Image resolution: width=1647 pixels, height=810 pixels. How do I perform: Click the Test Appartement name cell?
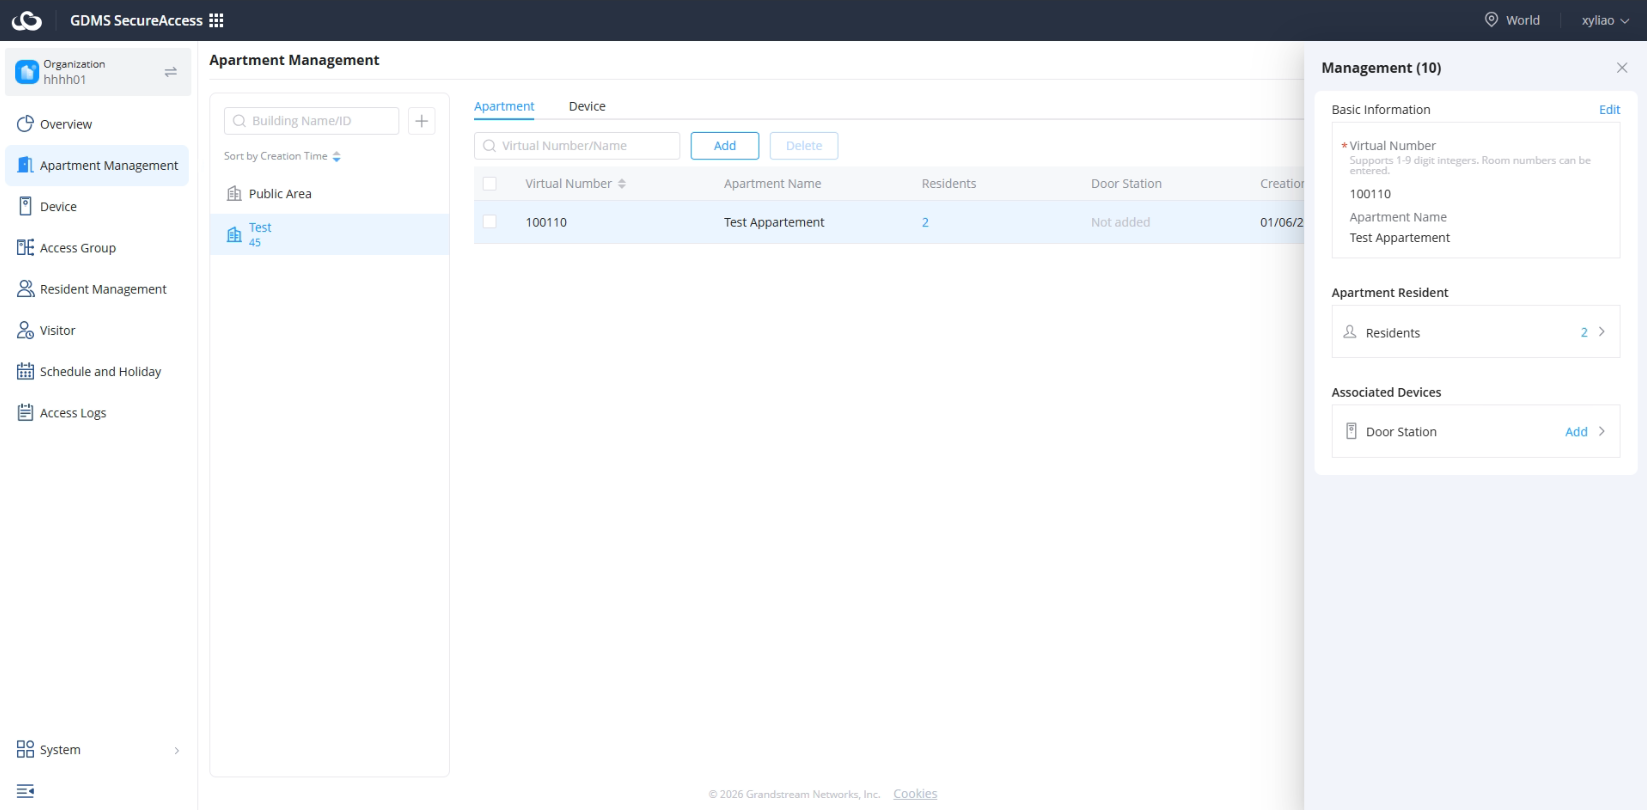pos(774,222)
